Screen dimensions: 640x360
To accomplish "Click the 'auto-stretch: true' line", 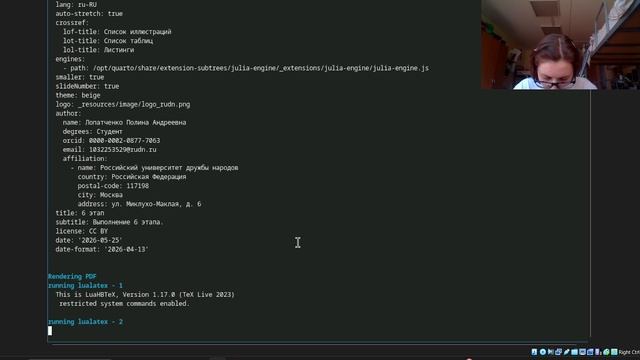I will click(89, 13).
